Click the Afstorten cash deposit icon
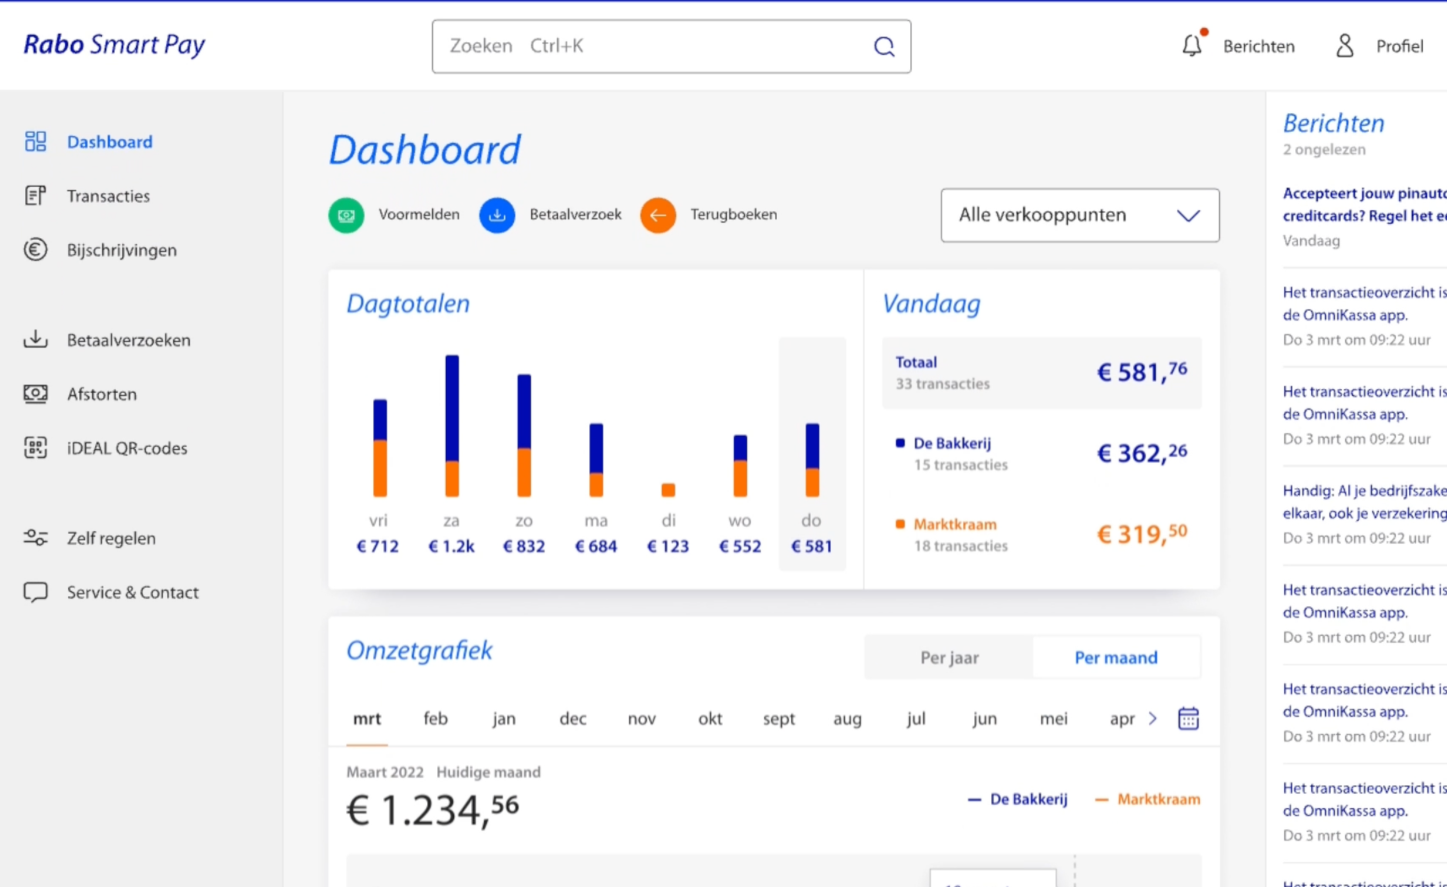Screen dimensions: 1447x887 (x=34, y=394)
